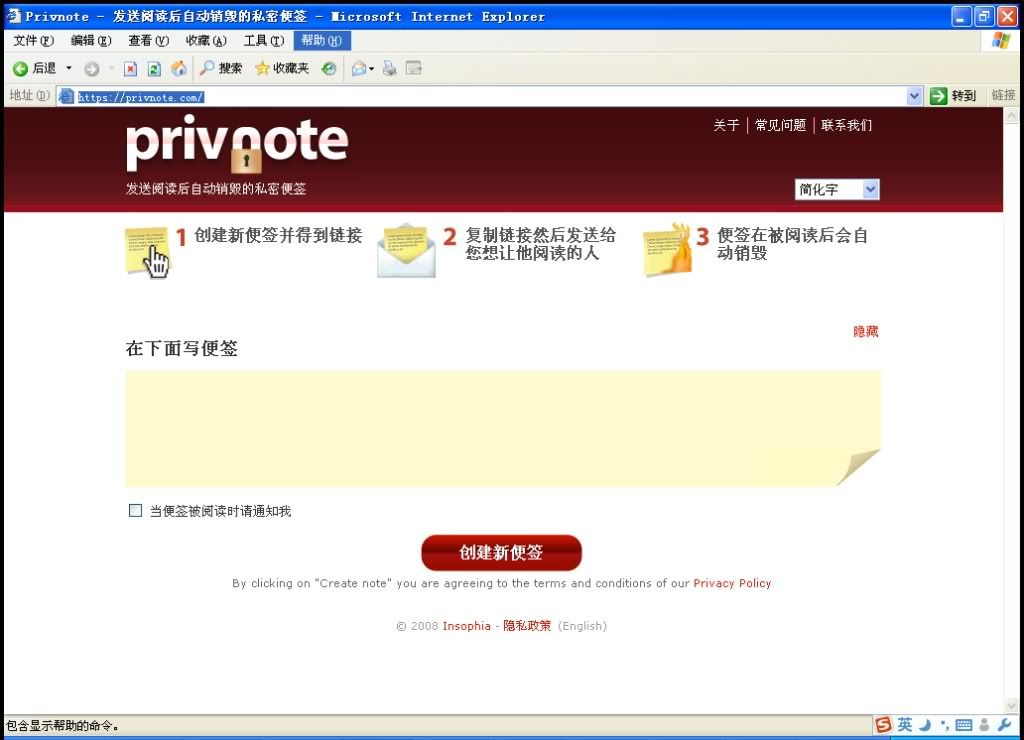
Task: Open the 编辑(E) menu
Action: click(x=91, y=40)
